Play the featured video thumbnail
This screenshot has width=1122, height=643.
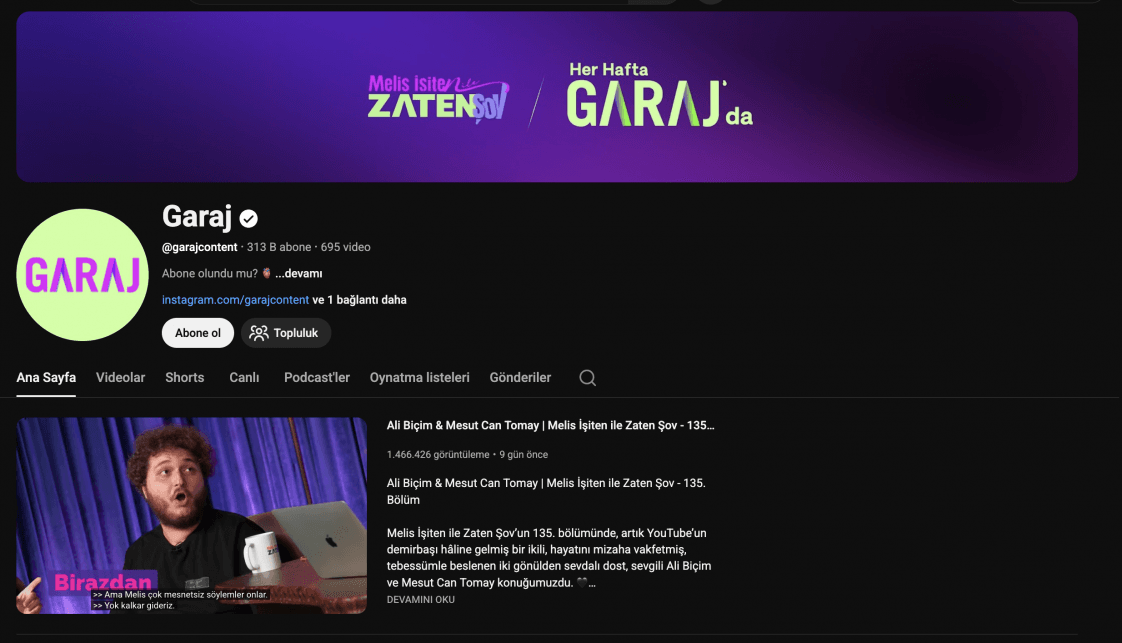coord(192,516)
